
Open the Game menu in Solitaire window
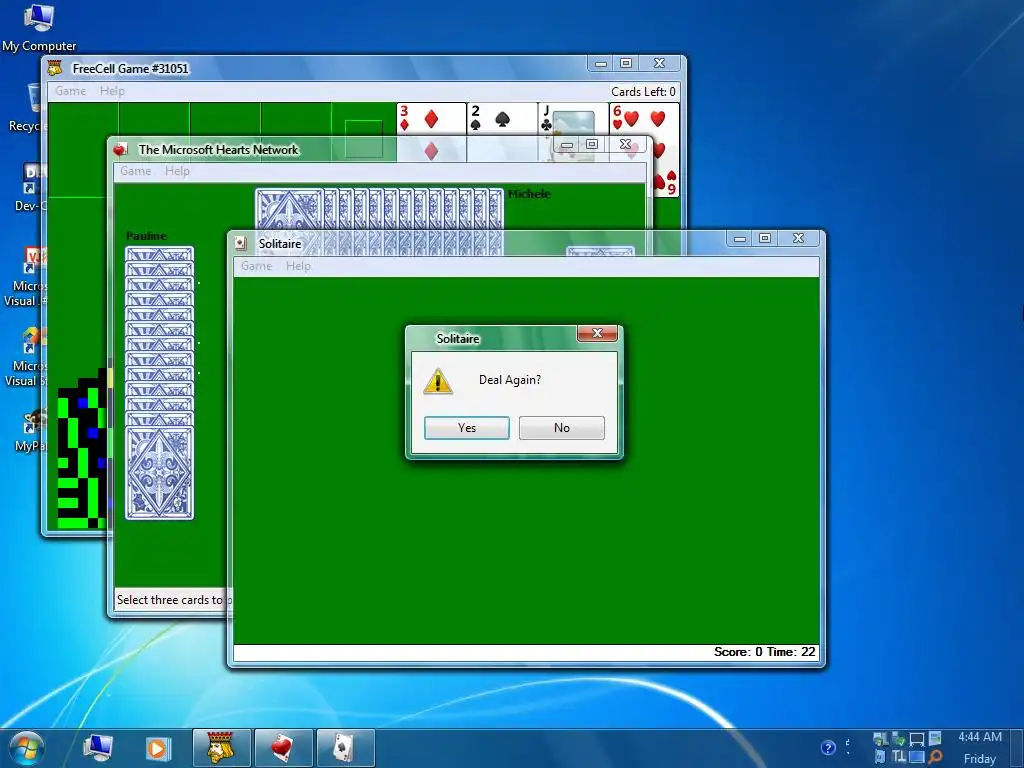(256, 266)
